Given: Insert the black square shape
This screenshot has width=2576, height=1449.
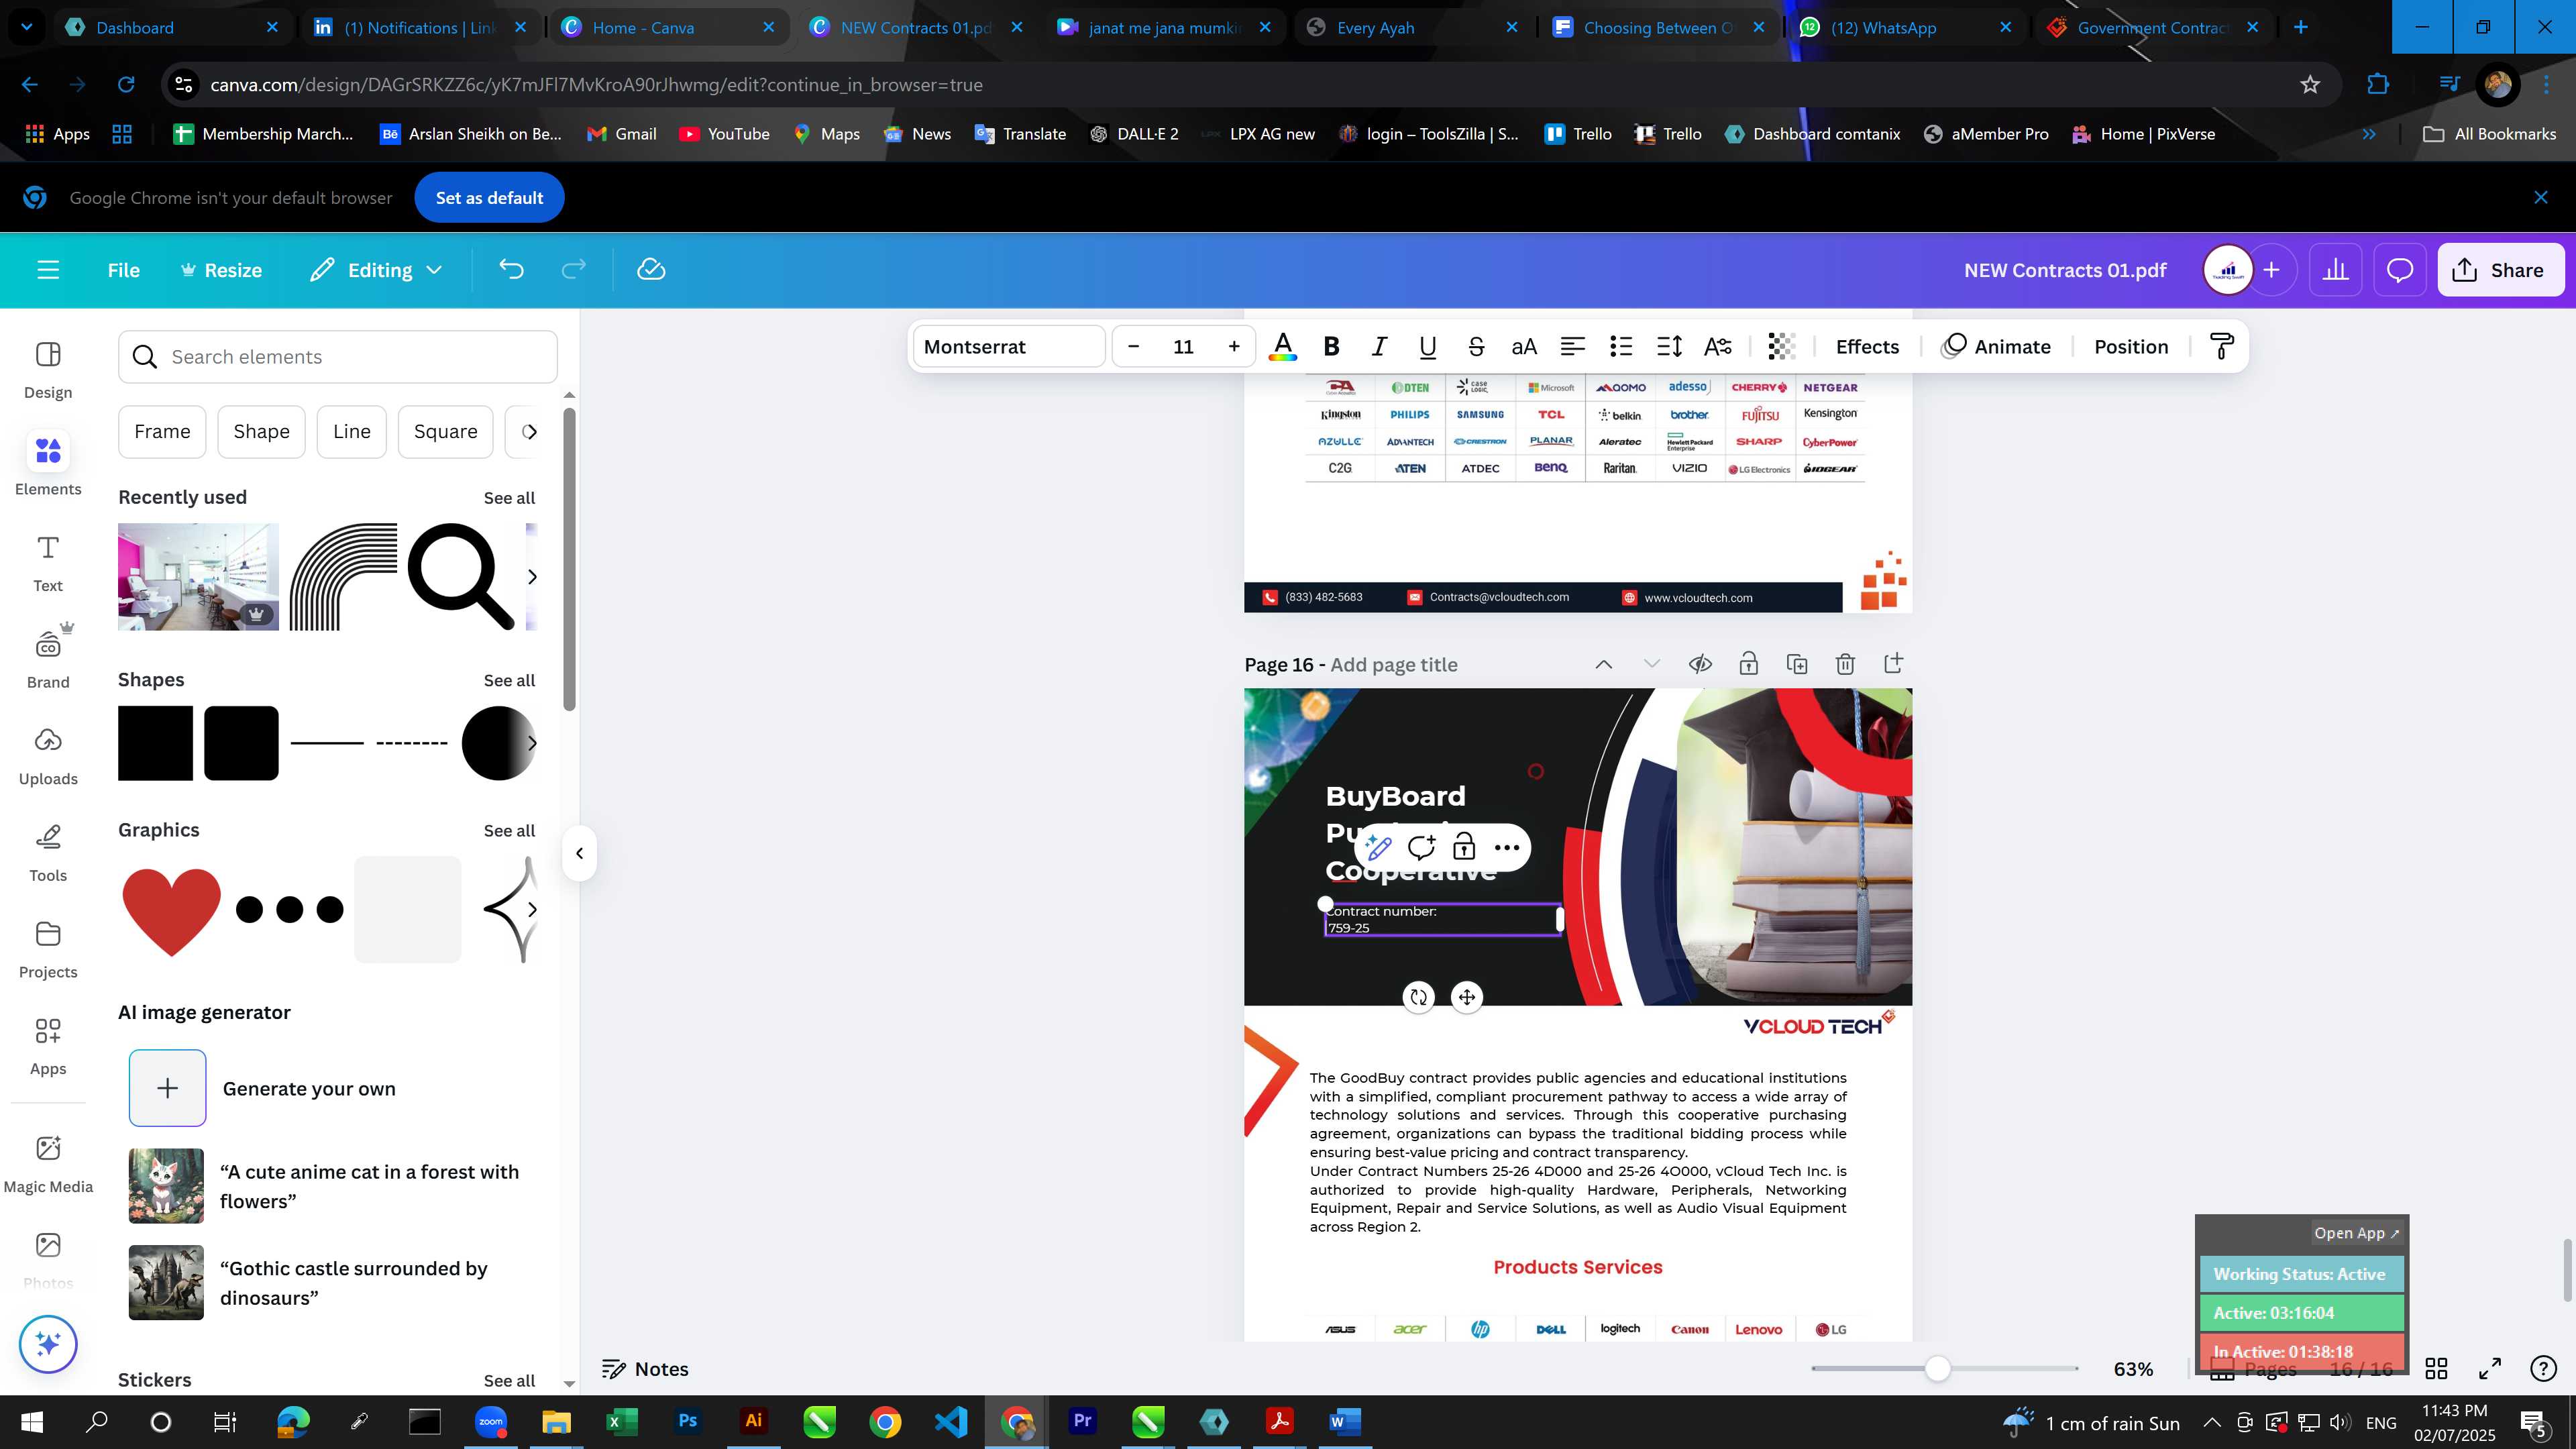Looking at the screenshot, I should [x=155, y=743].
